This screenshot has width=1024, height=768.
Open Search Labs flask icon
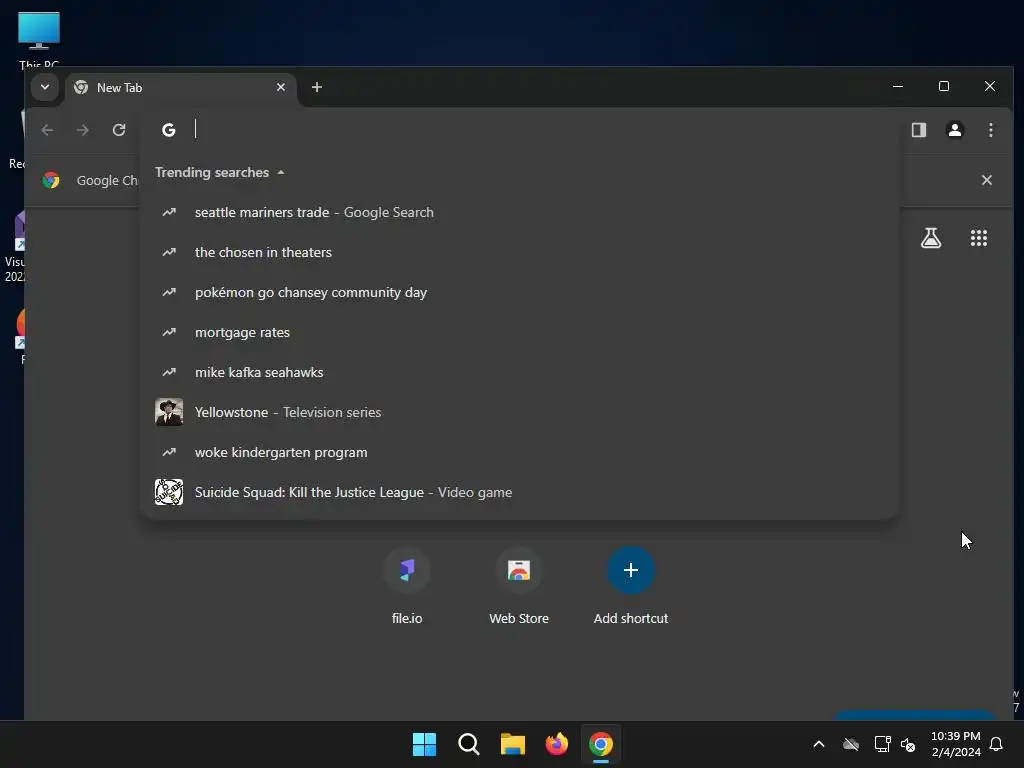point(931,238)
